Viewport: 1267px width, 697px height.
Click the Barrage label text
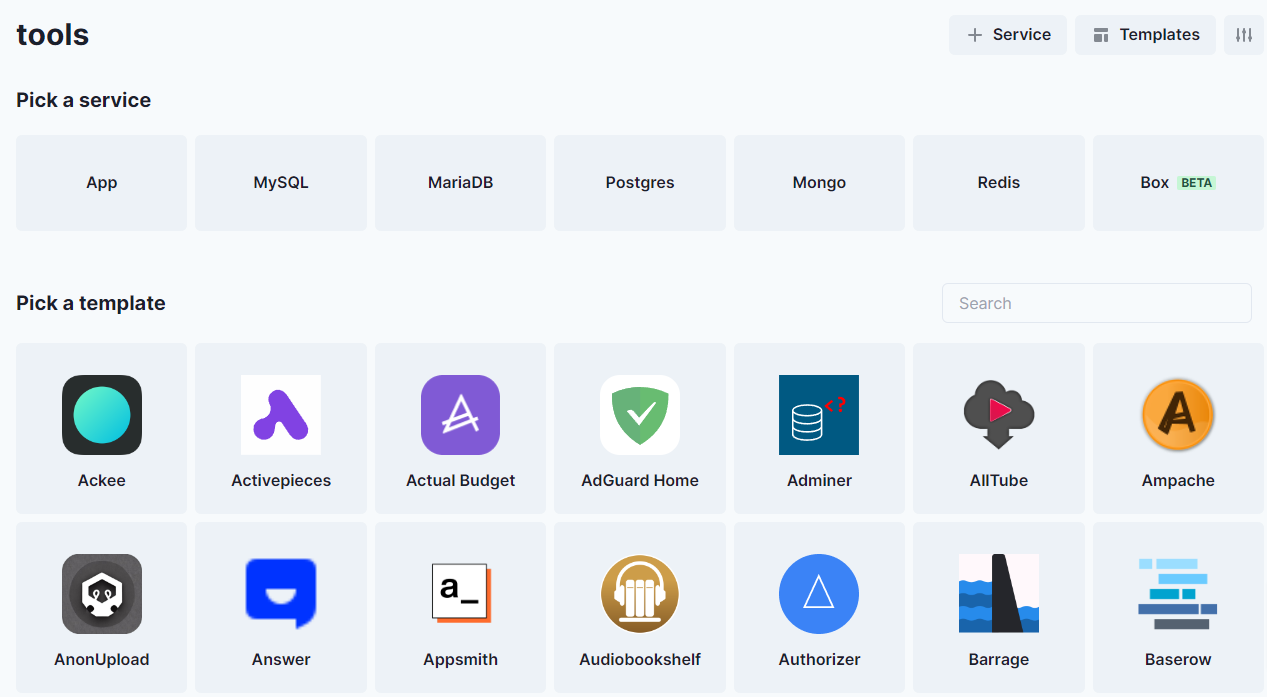pos(999,660)
